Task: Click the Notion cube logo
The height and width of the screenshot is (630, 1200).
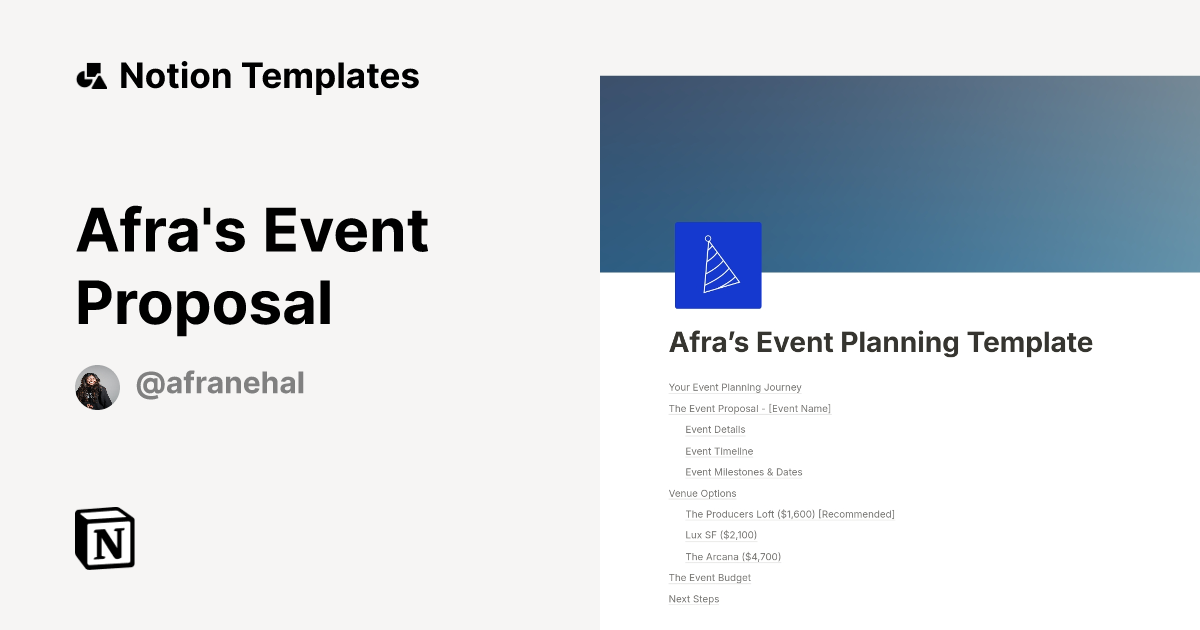Action: (105, 538)
